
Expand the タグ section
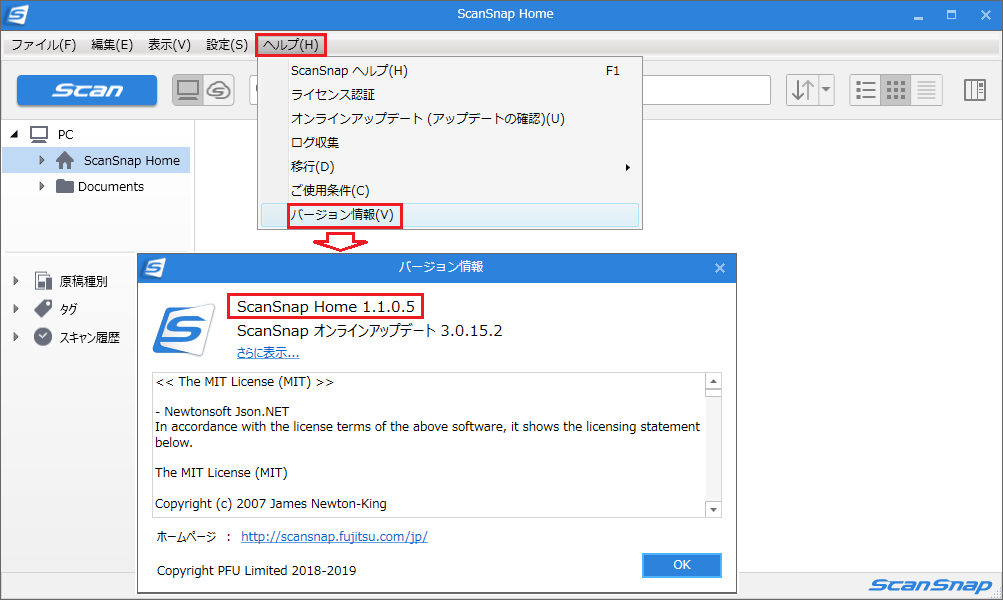tap(16, 308)
